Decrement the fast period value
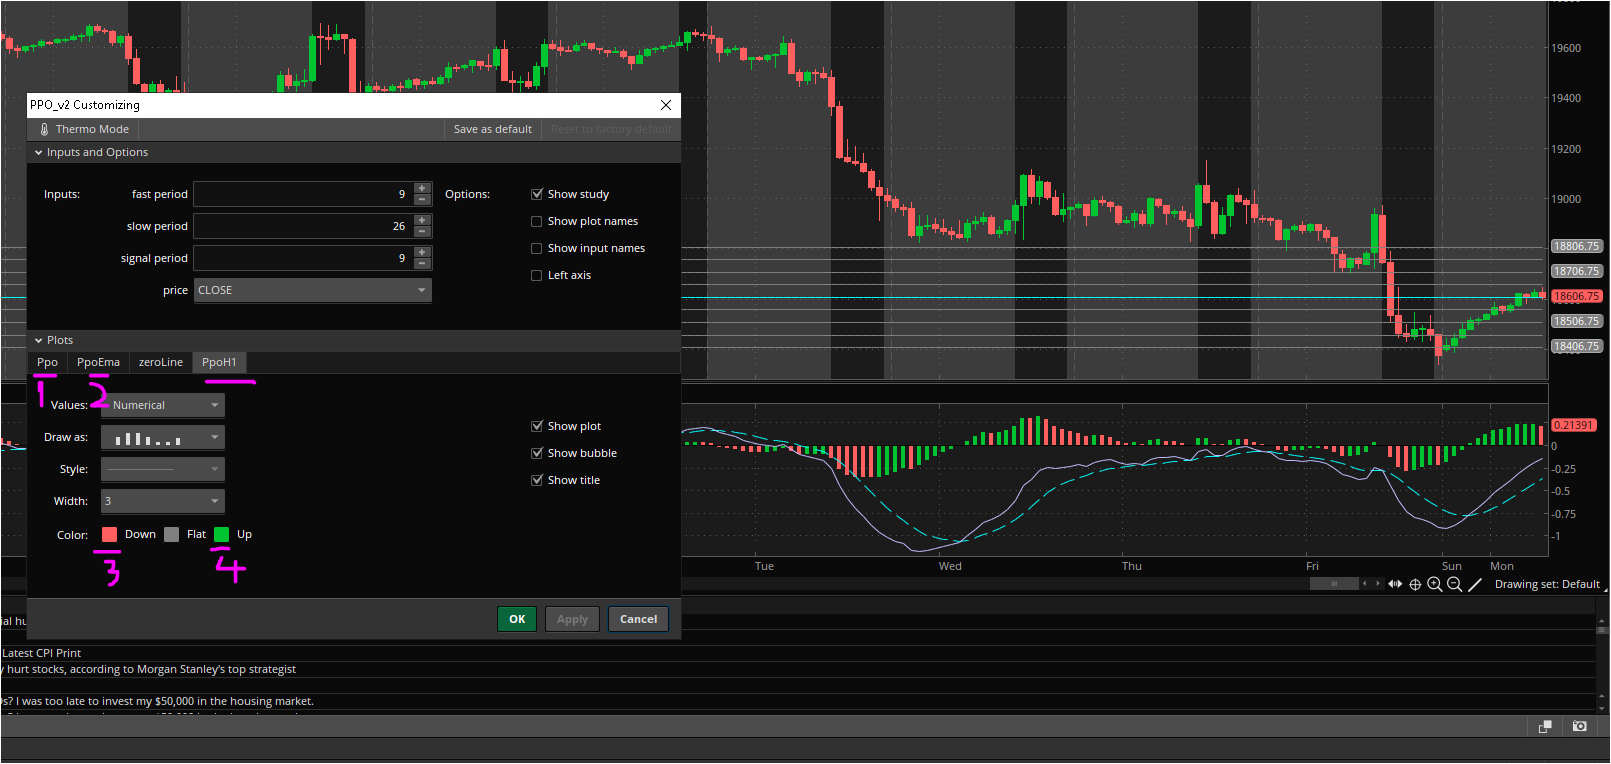Viewport: 1611px width, 764px height. point(422,199)
